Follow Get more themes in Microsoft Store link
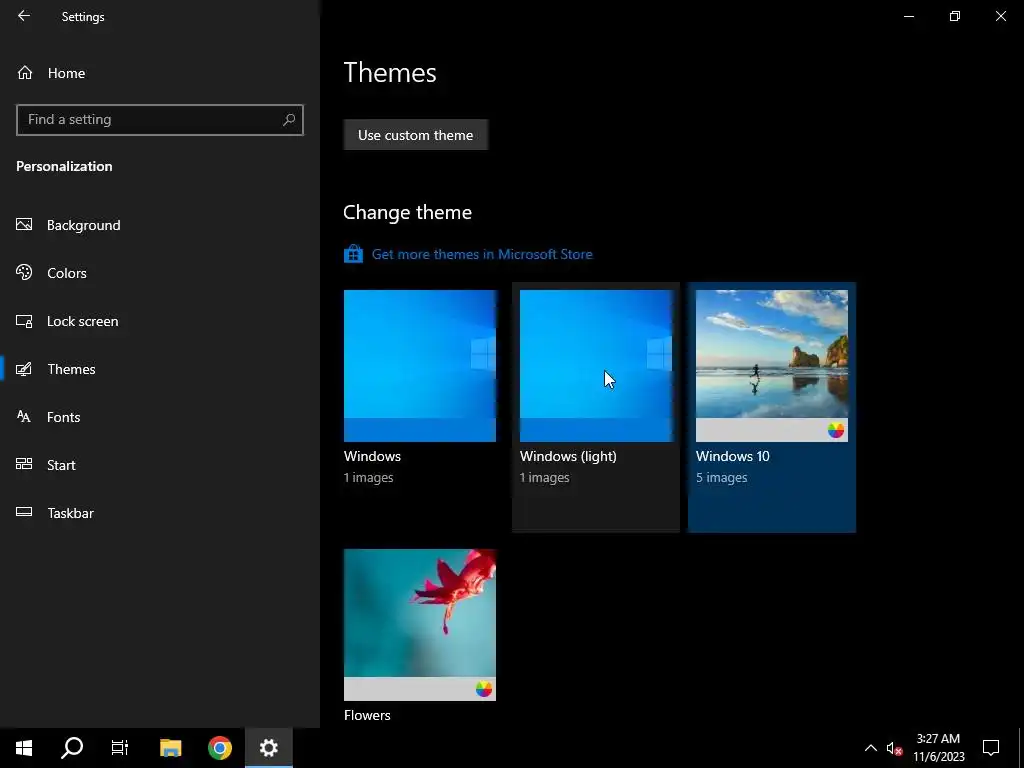This screenshot has width=1024, height=768. (482, 254)
